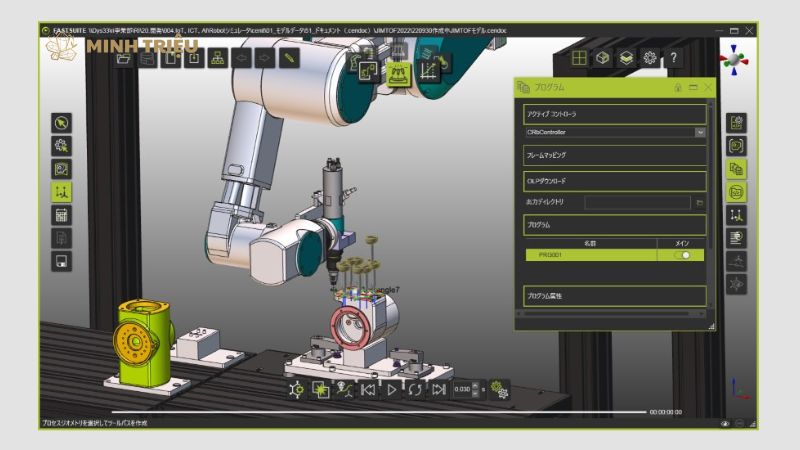Expand the OLPダウンロード section
This screenshot has width=800, height=450.
pos(615,181)
